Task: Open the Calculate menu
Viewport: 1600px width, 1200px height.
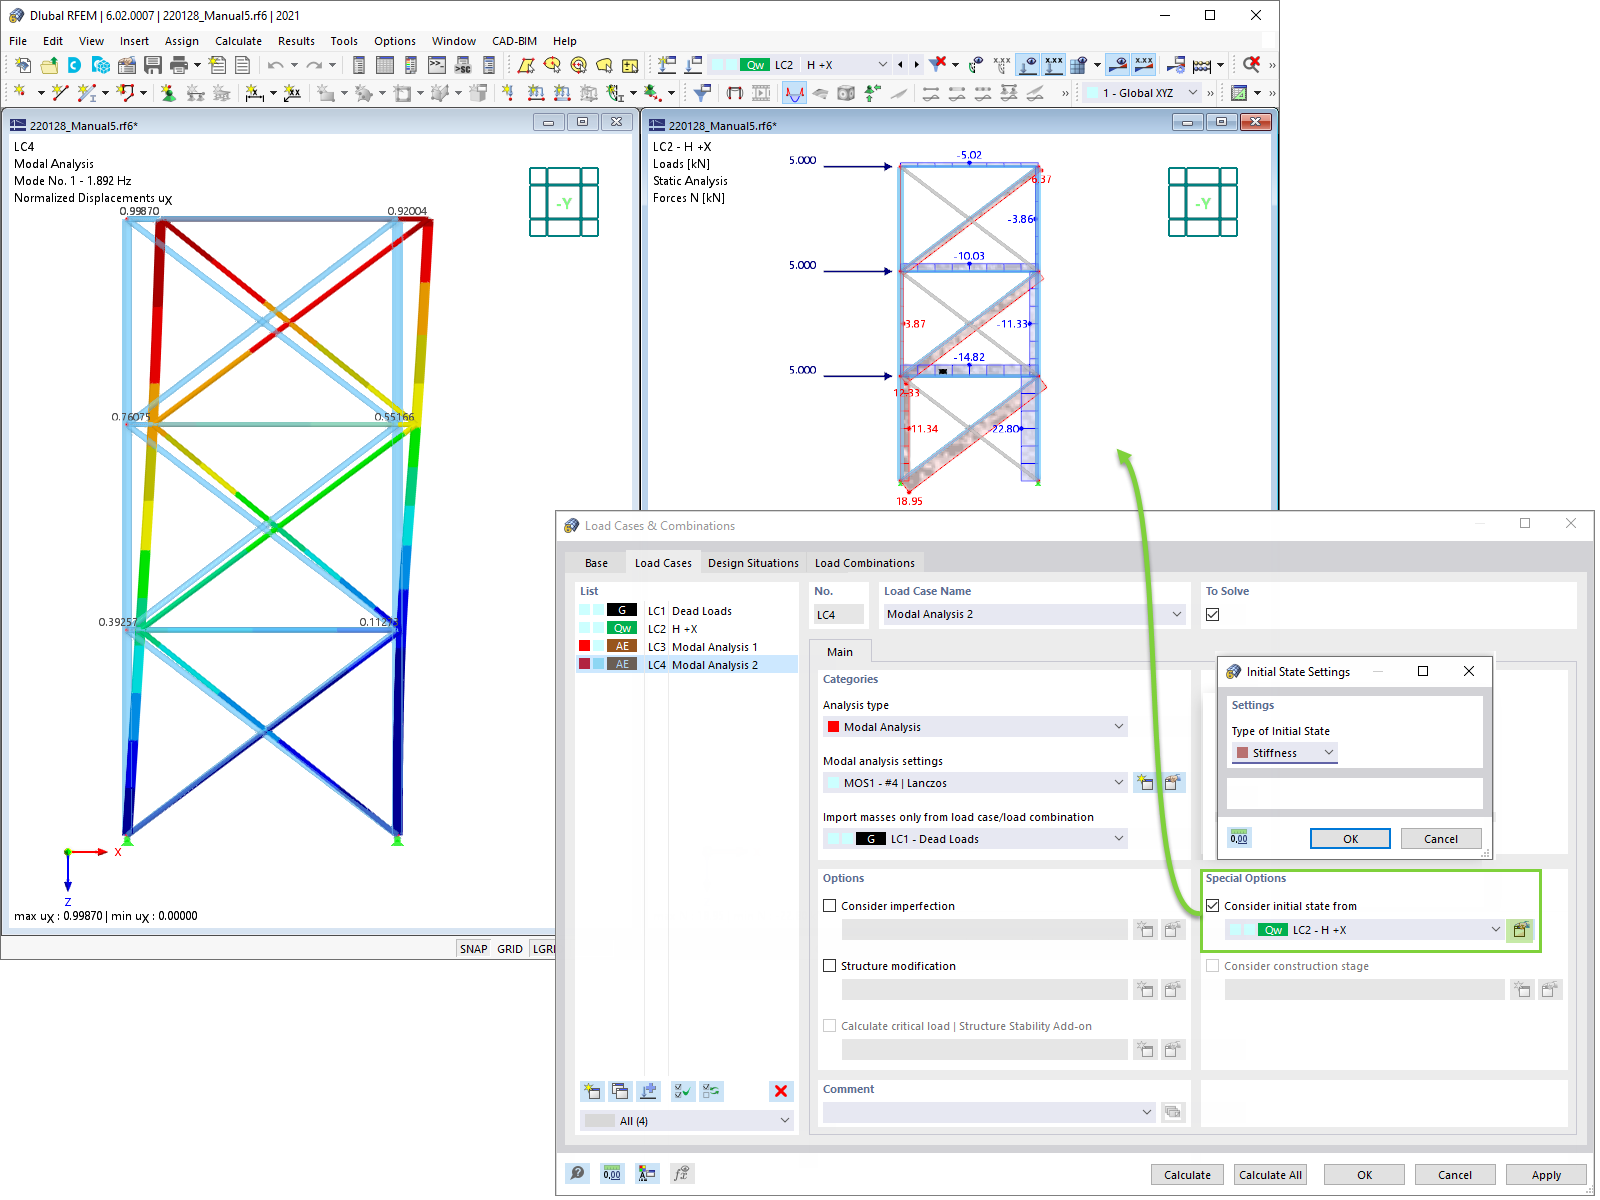Action: 238,41
